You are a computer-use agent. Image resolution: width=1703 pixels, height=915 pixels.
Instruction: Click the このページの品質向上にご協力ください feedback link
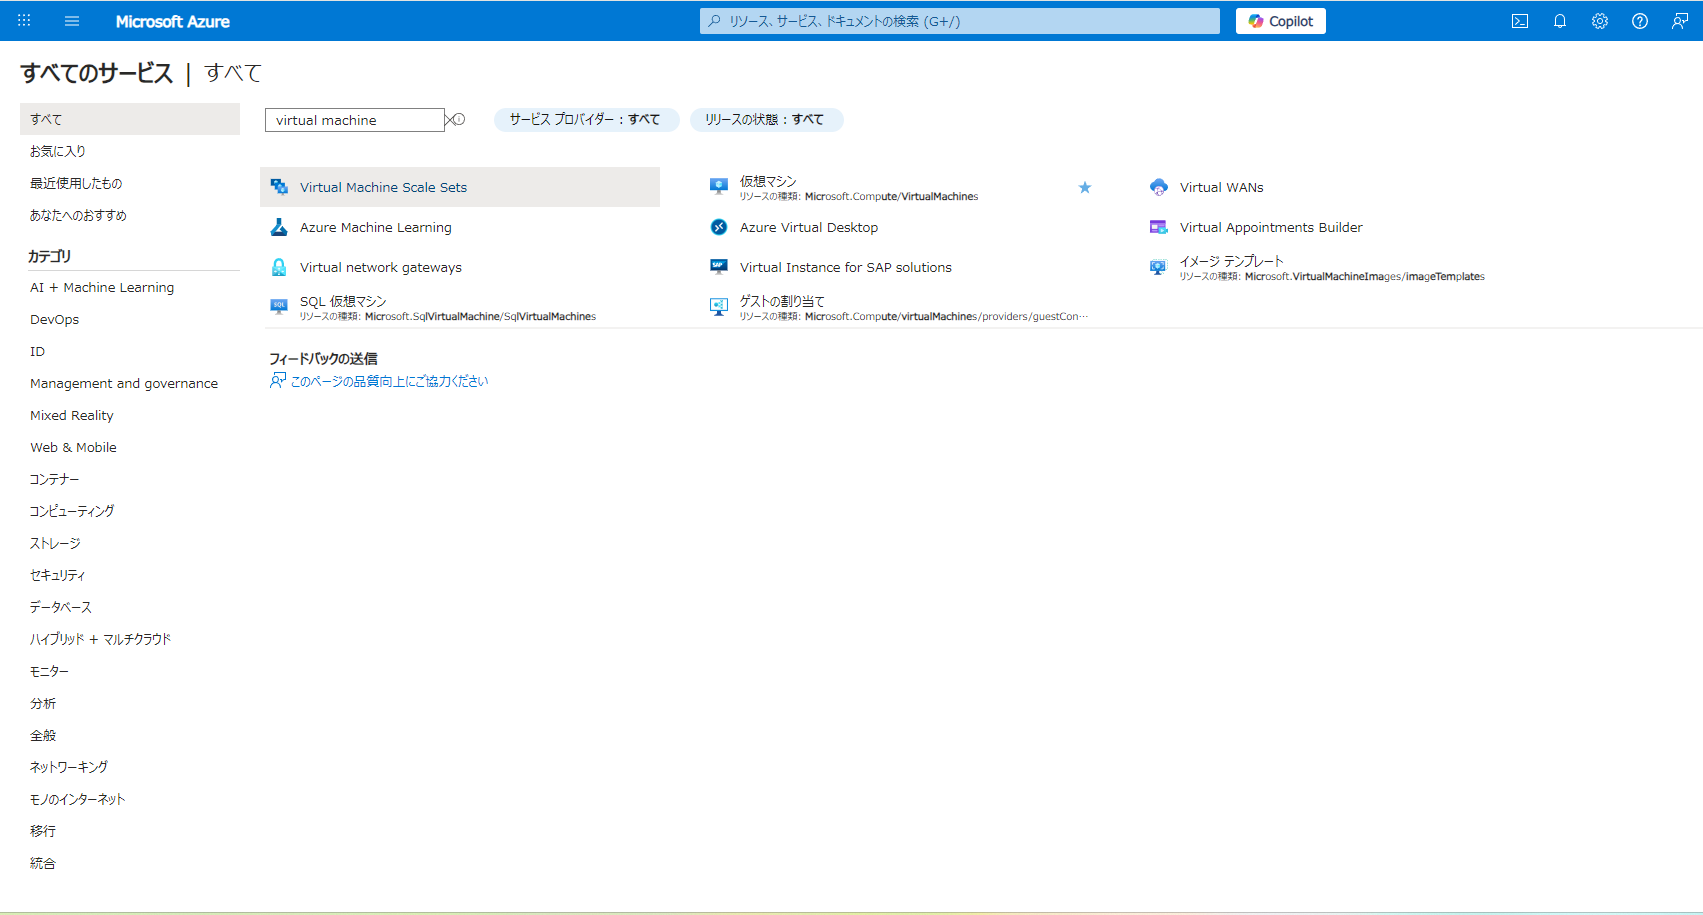point(389,381)
